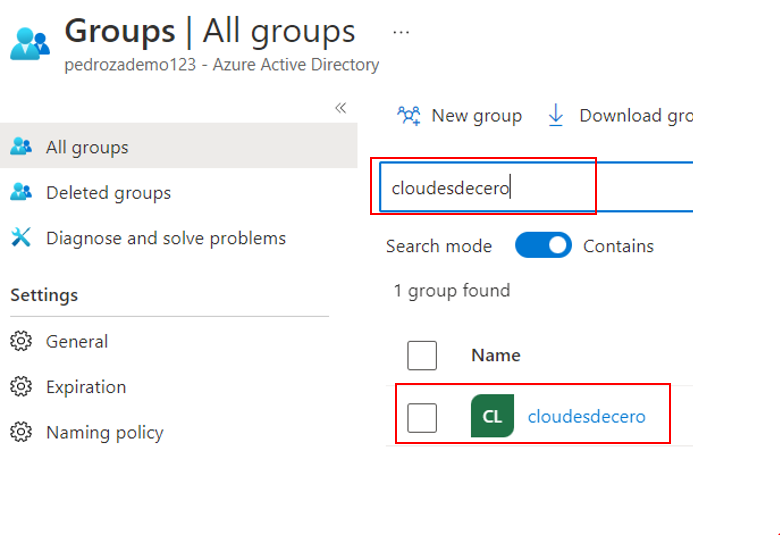Click the Deleted groups sidebar icon
Screen dimensions: 780x535
click(21, 192)
